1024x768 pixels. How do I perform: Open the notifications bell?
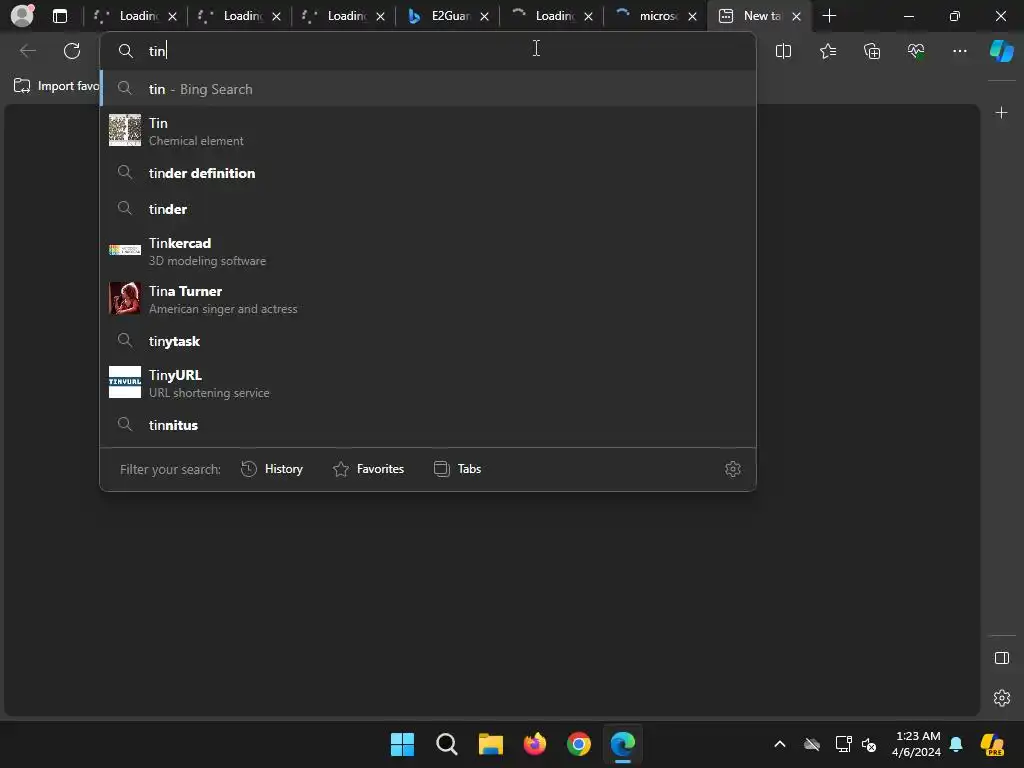[956, 744]
